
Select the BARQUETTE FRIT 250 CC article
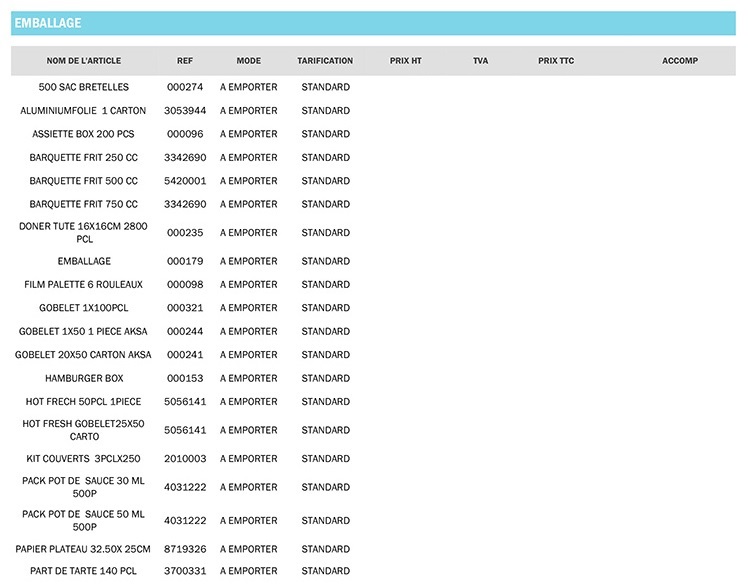click(84, 157)
